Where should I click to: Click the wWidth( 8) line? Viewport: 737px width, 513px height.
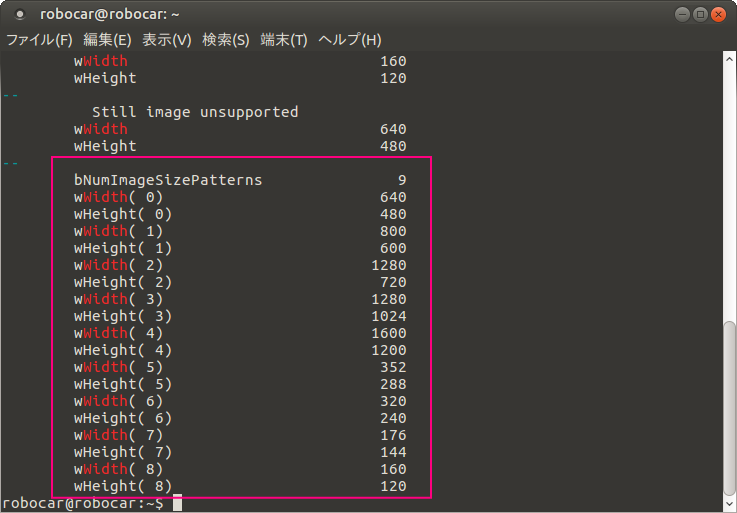pyautogui.click(x=240, y=469)
